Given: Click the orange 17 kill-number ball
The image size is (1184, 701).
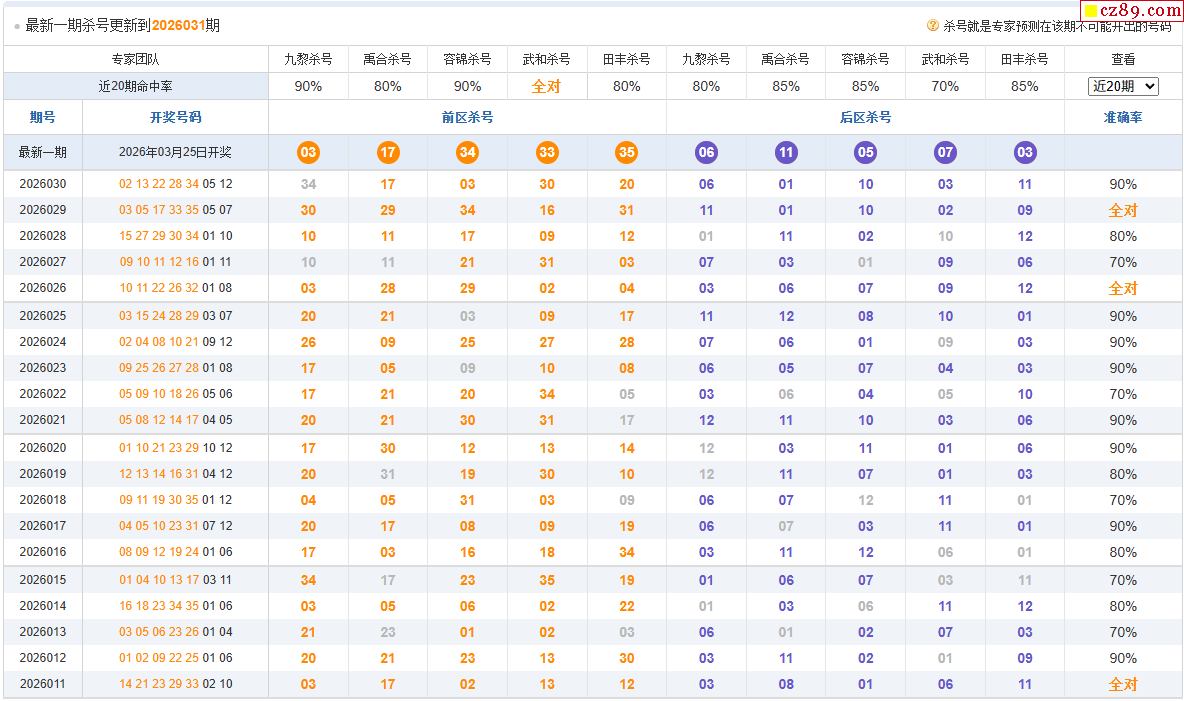Looking at the screenshot, I should [x=388, y=153].
